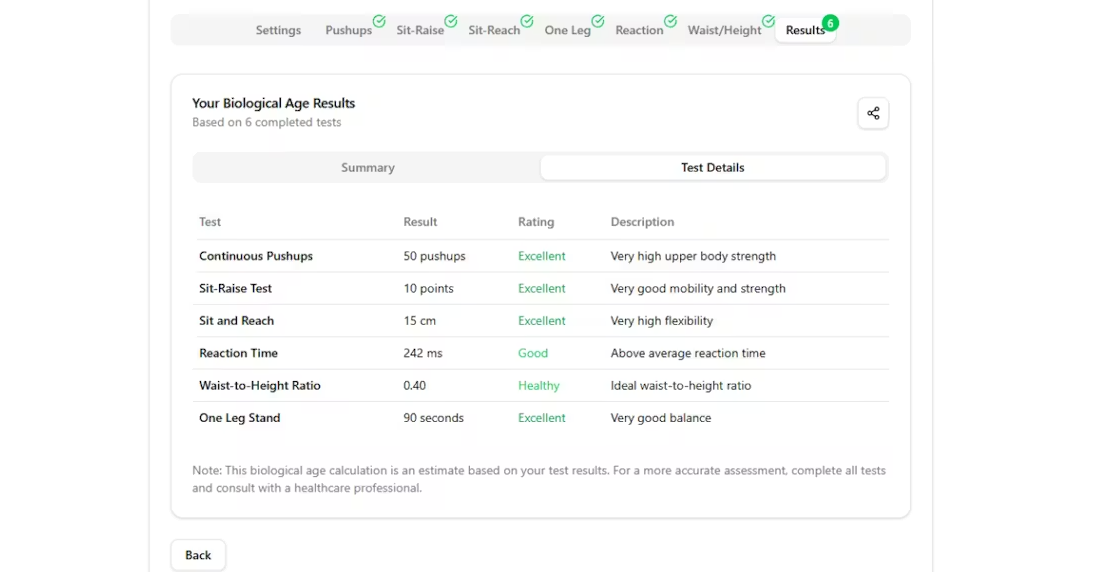
Task: Go to the Pushups test tab
Action: click(348, 30)
